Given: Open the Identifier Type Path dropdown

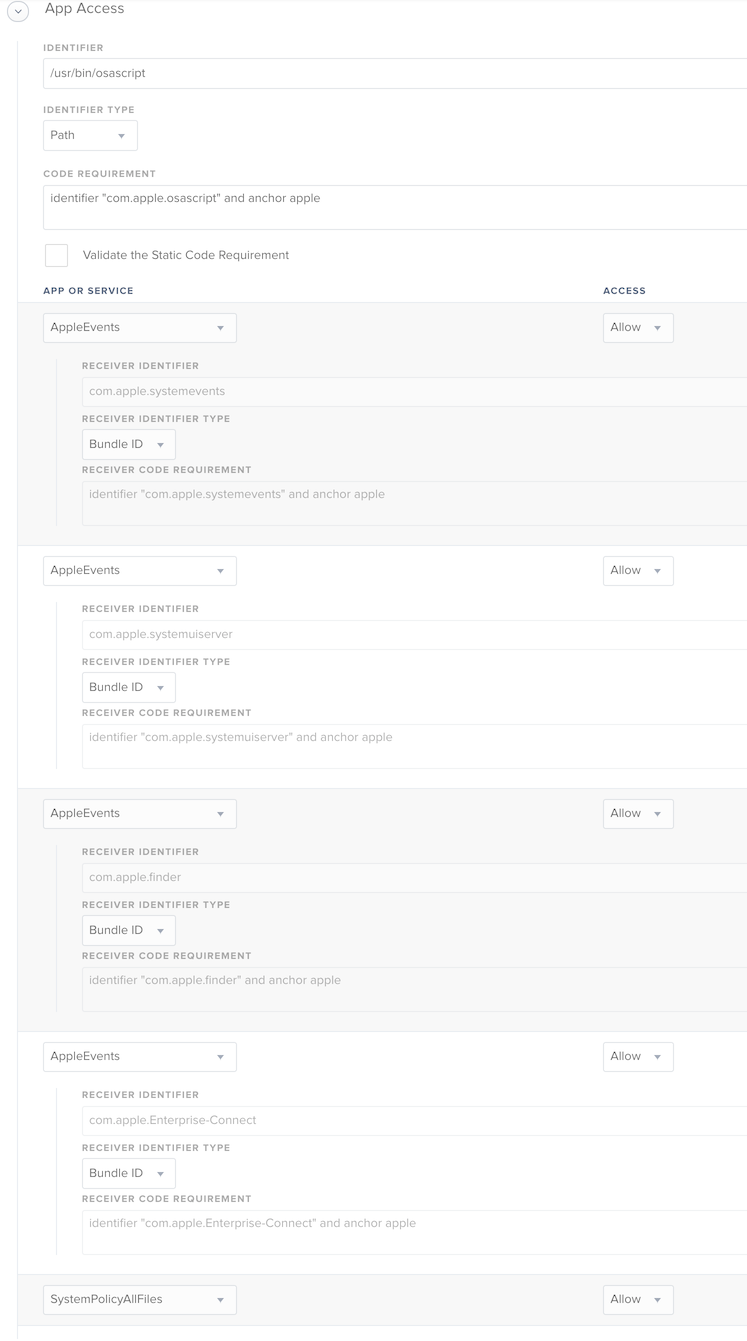Looking at the screenshot, I should [x=90, y=135].
